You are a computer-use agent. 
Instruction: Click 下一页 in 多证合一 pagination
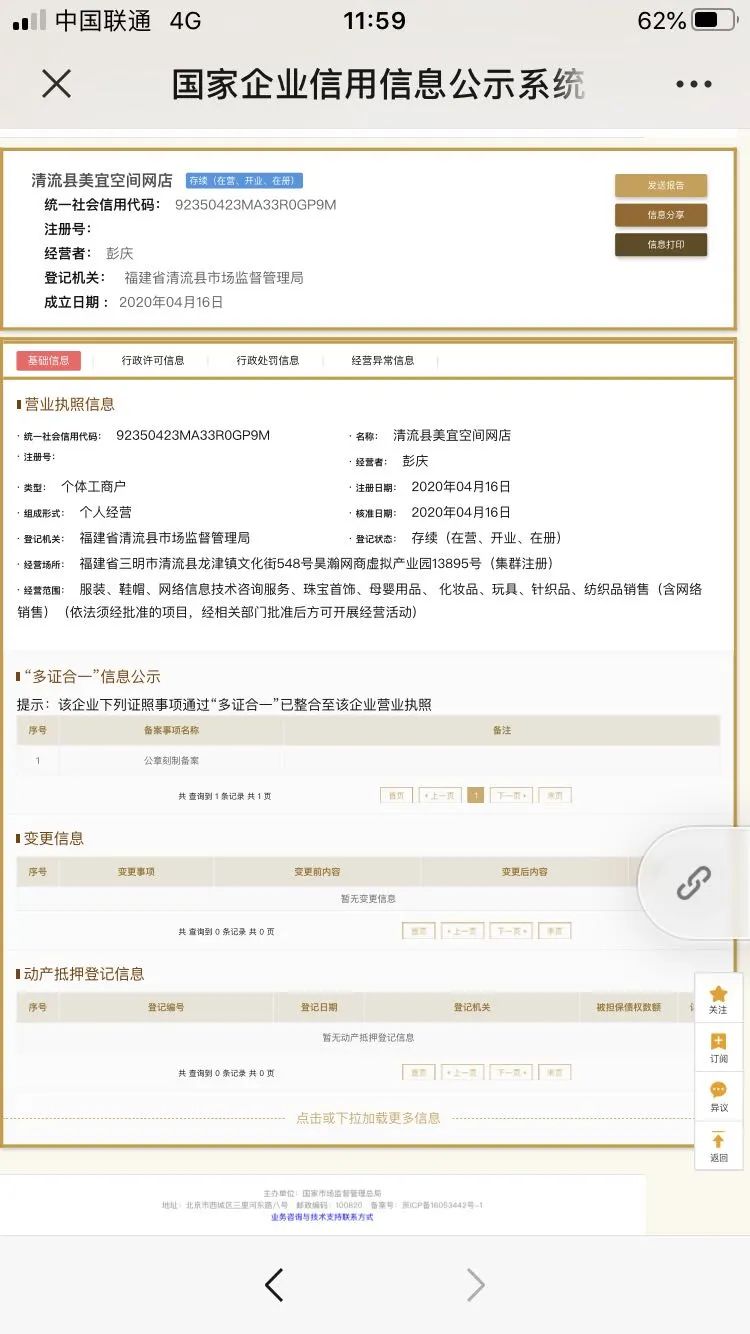tap(511, 796)
